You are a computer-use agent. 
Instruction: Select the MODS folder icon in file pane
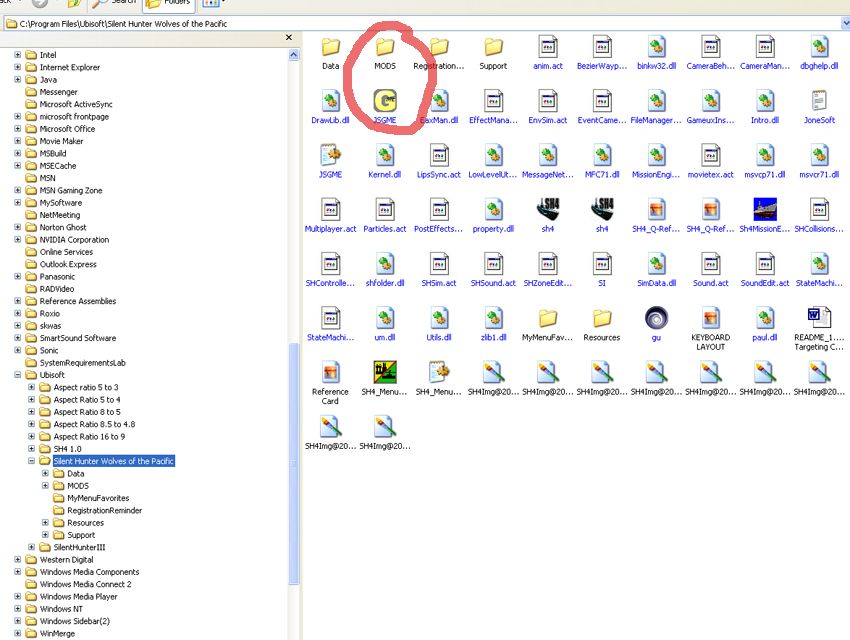pos(385,47)
